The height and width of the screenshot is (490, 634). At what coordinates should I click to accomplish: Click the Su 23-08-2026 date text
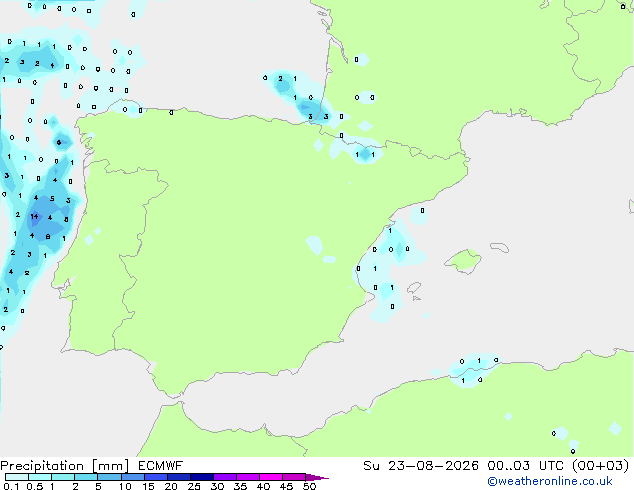tap(421, 466)
